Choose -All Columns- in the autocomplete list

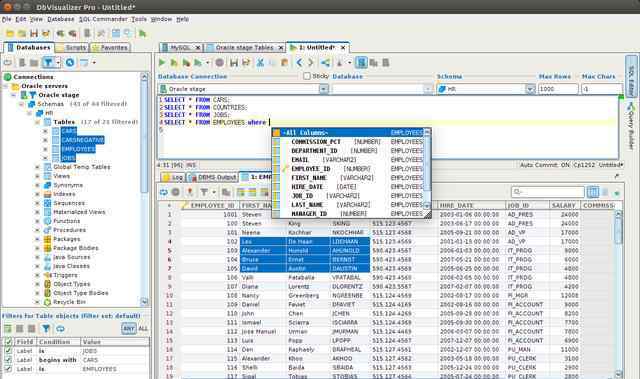point(348,133)
